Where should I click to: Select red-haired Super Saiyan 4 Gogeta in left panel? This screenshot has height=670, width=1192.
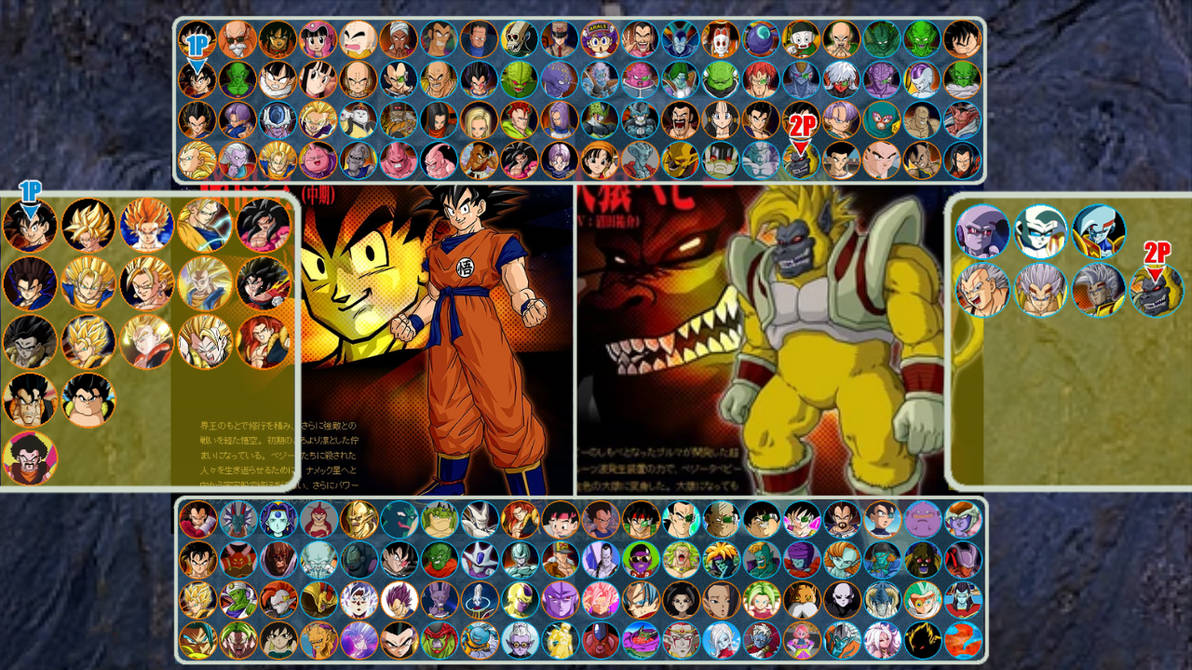(263, 341)
